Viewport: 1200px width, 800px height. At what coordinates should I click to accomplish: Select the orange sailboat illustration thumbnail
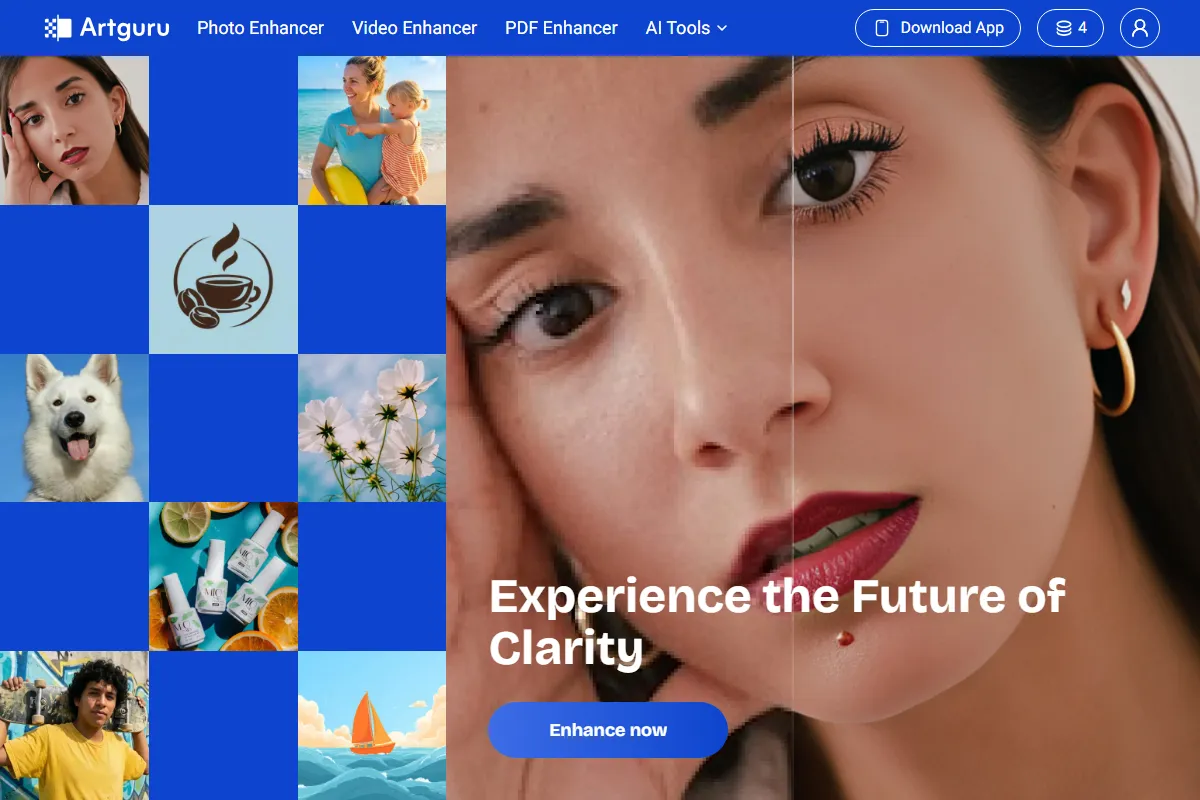click(x=372, y=725)
